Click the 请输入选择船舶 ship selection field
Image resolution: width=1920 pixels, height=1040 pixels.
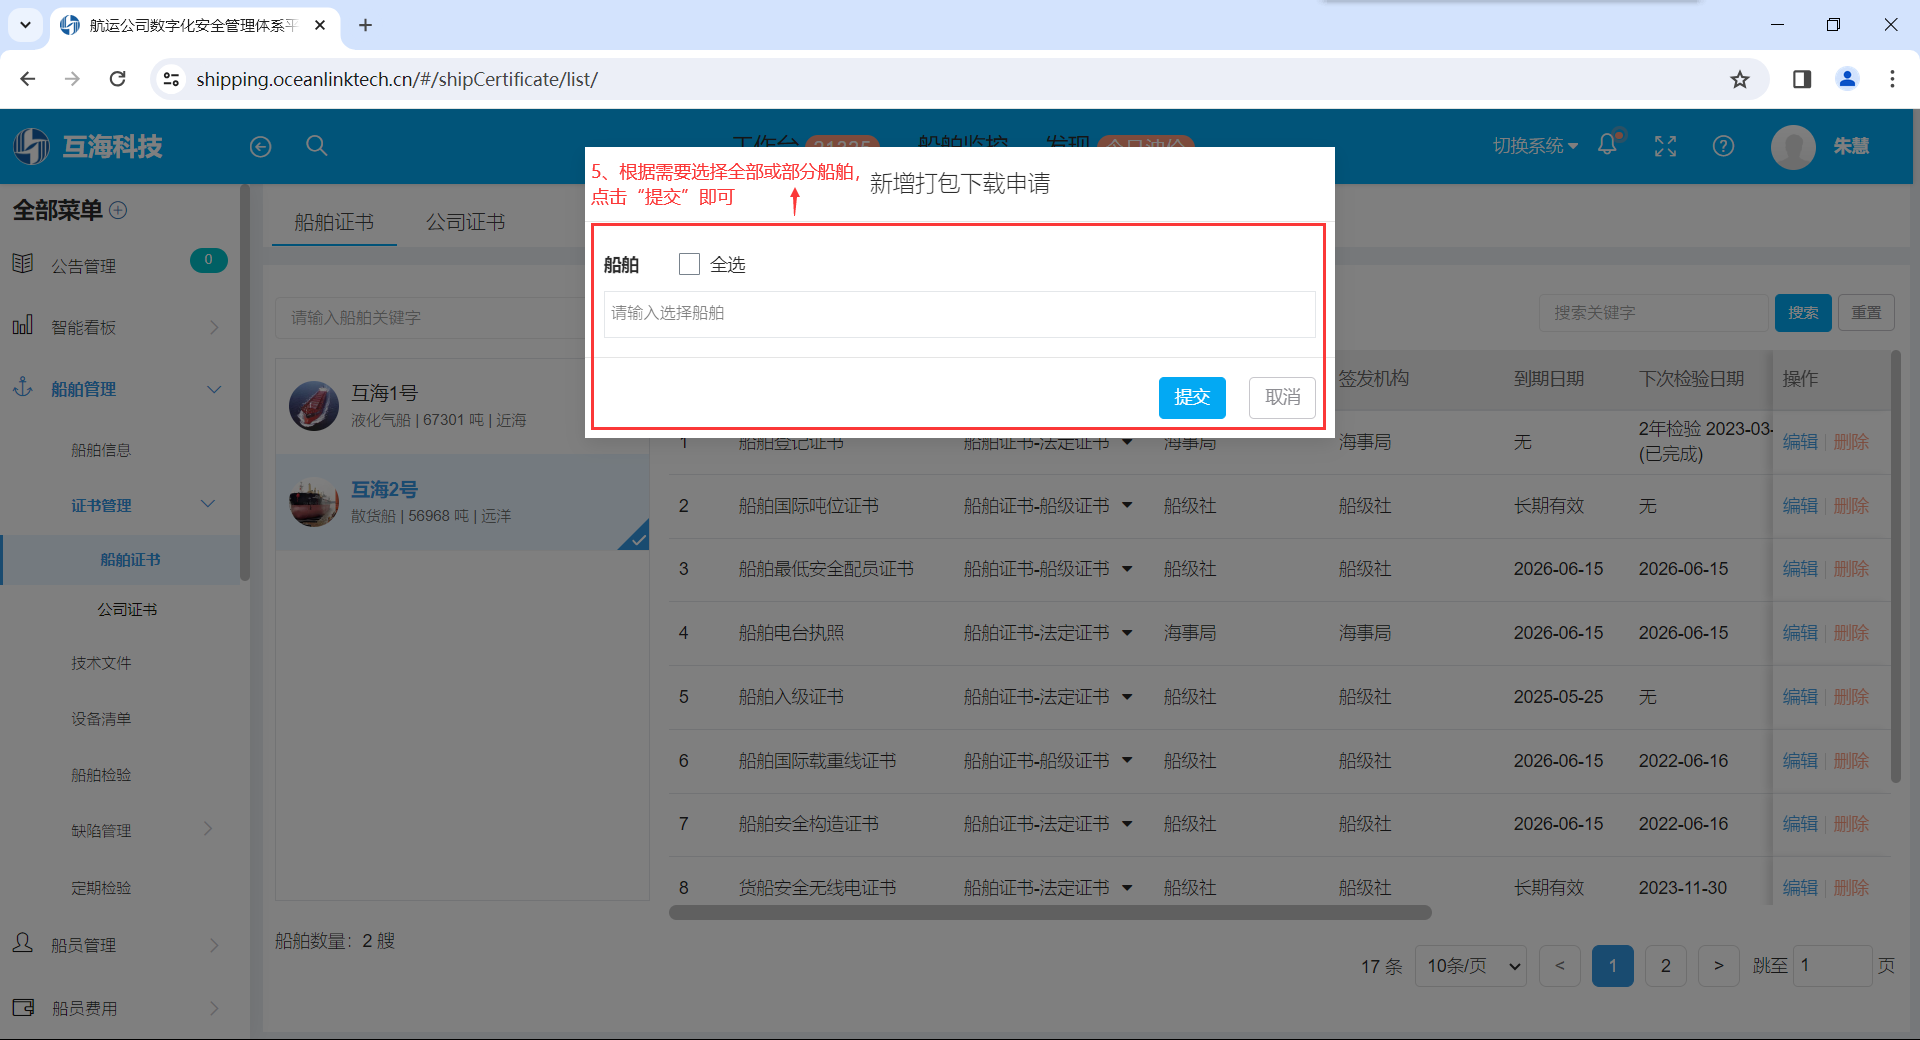(959, 313)
